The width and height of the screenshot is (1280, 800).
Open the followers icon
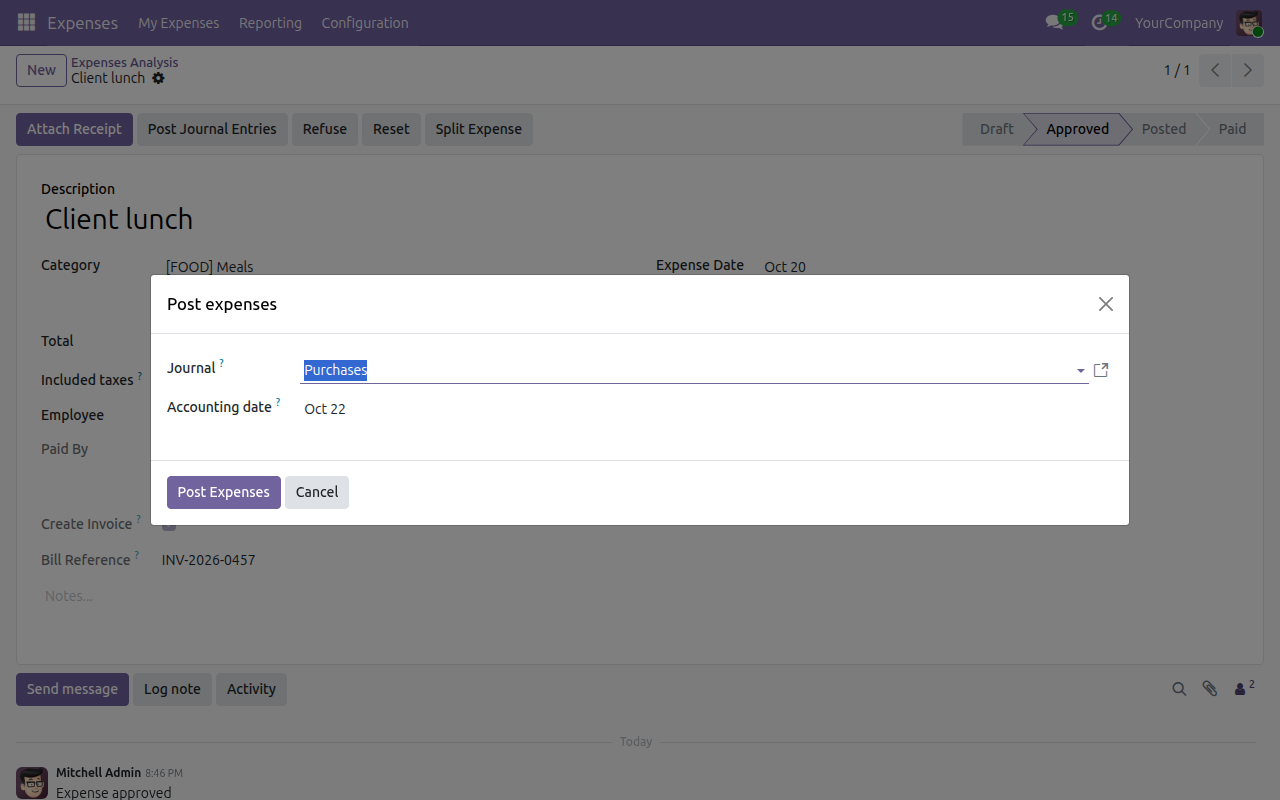coord(1244,688)
